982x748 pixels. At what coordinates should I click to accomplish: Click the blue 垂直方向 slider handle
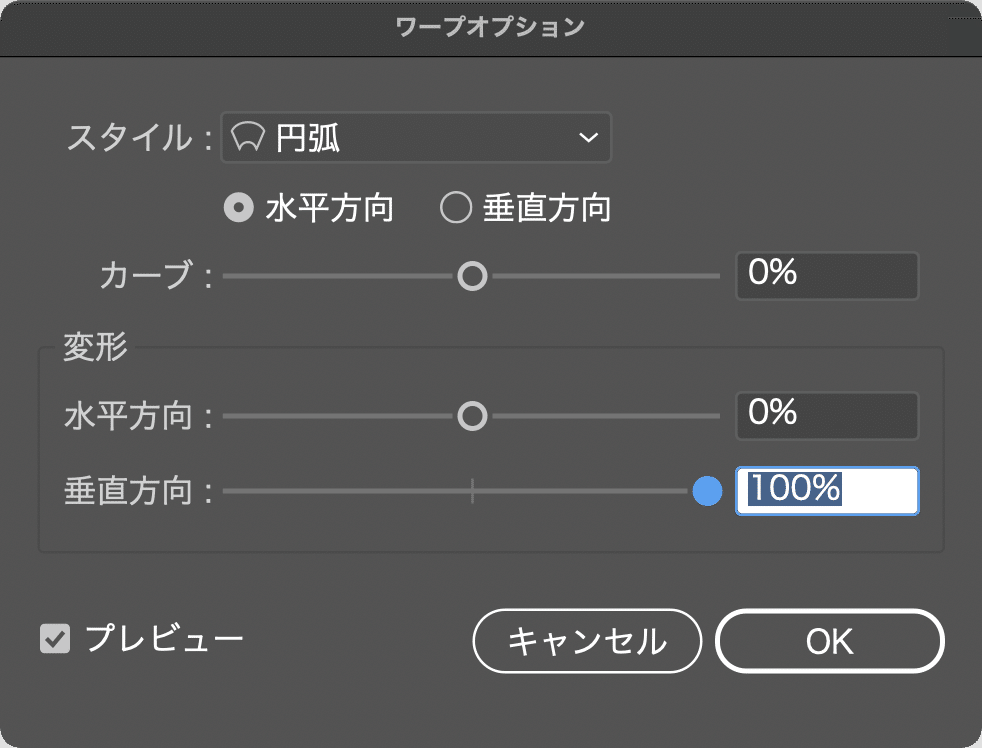click(x=707, y=491)
